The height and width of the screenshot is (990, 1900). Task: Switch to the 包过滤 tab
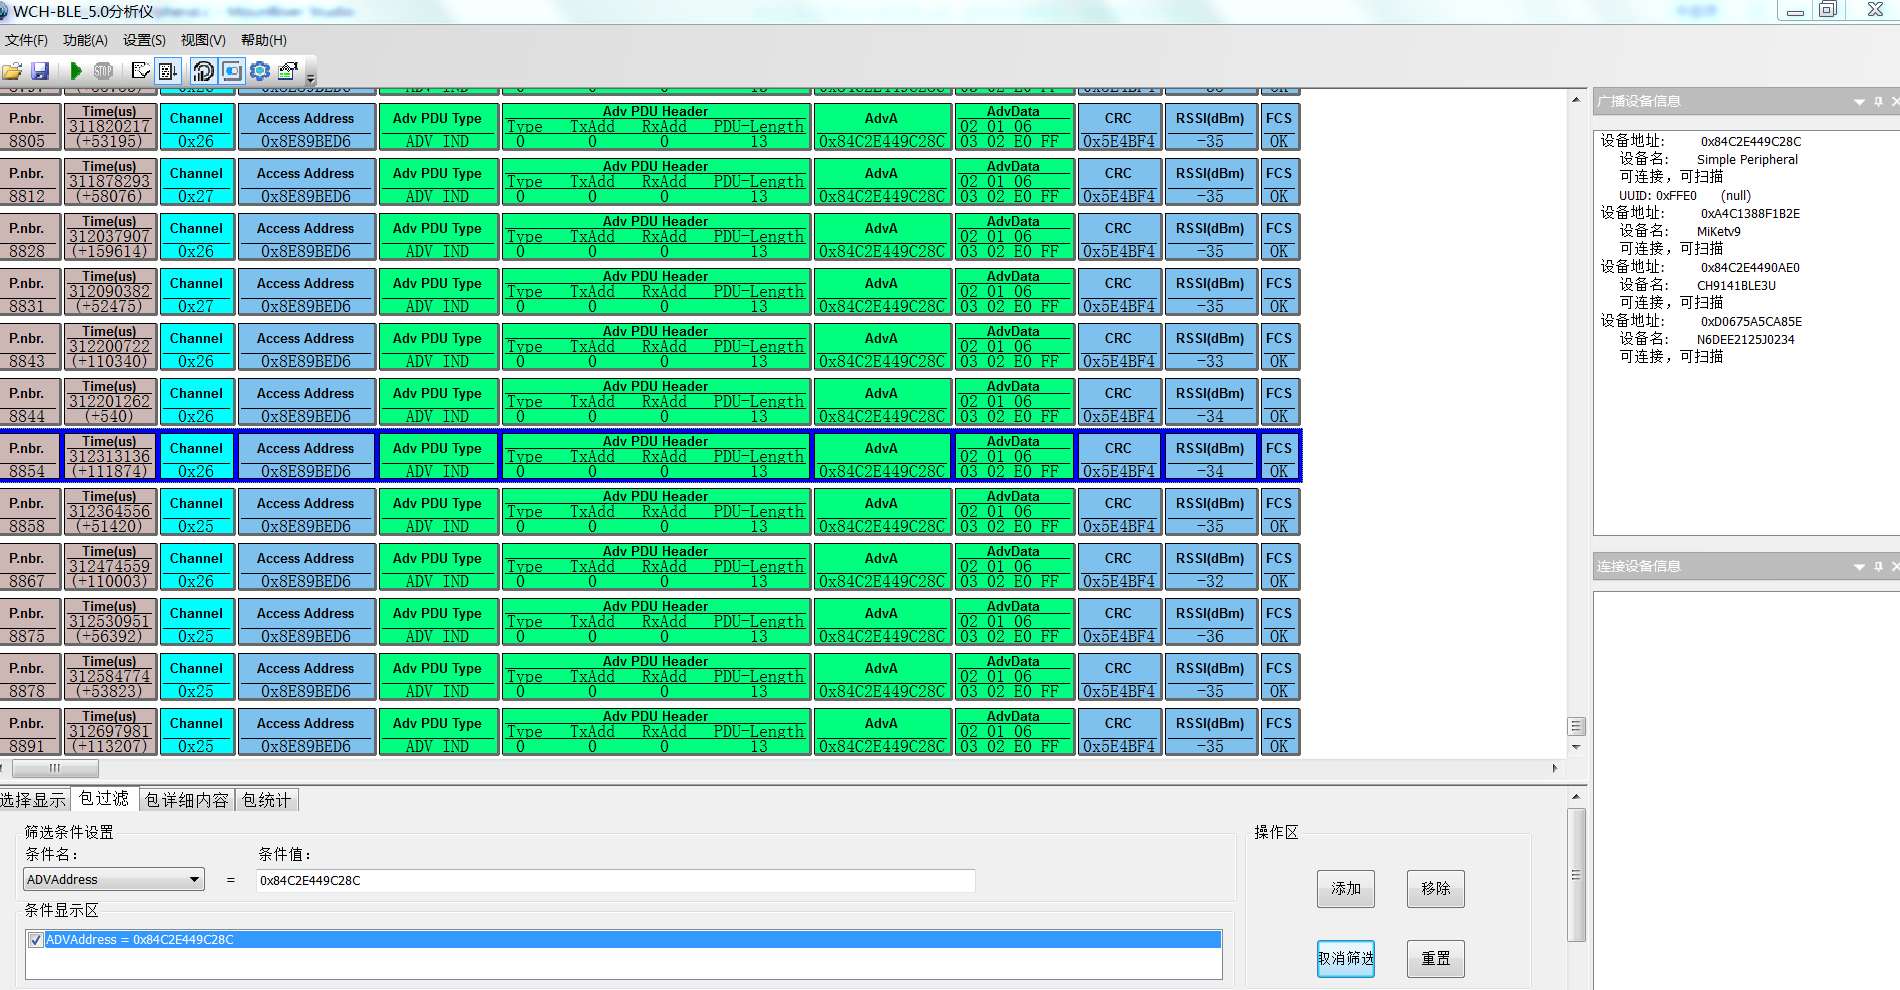pyautogui.click(x=104, y=799)
